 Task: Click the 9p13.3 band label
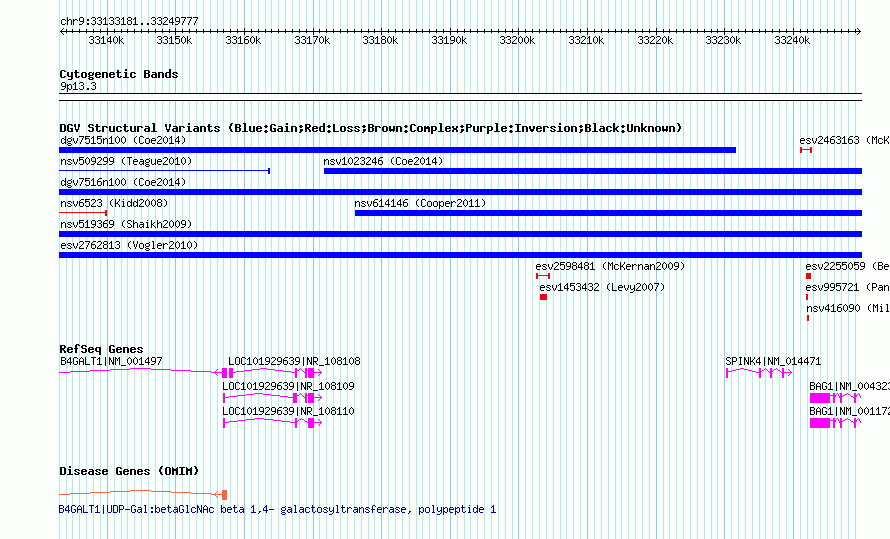click(78, 86)
